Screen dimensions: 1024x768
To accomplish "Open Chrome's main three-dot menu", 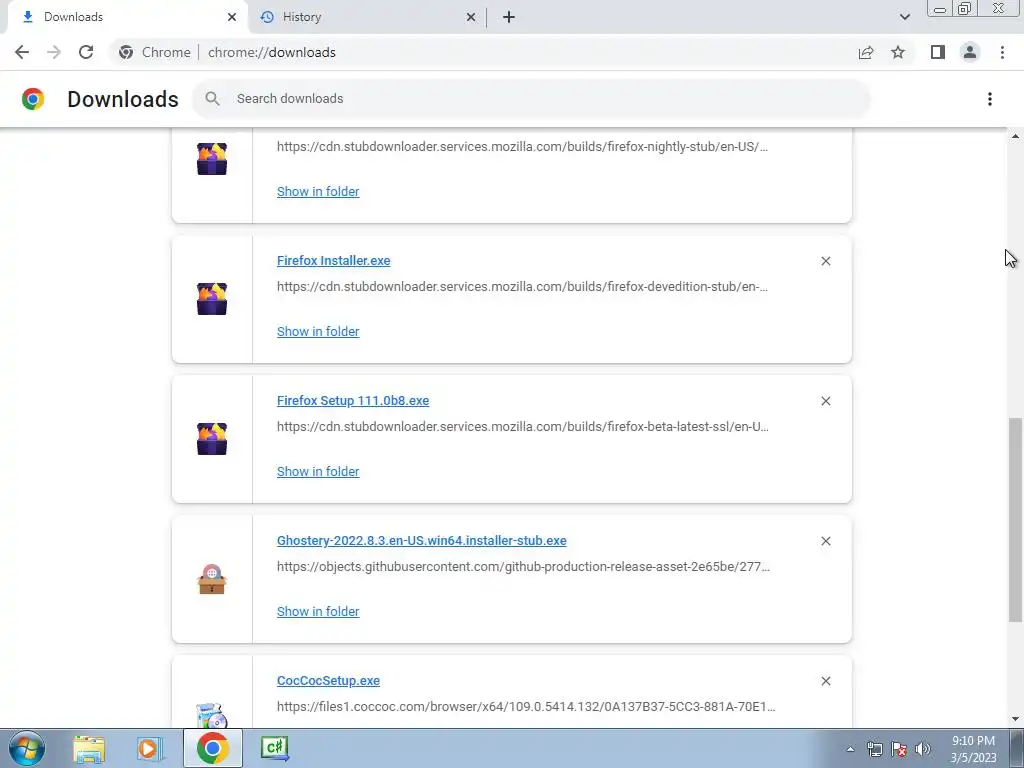I will coord(1002,52).
